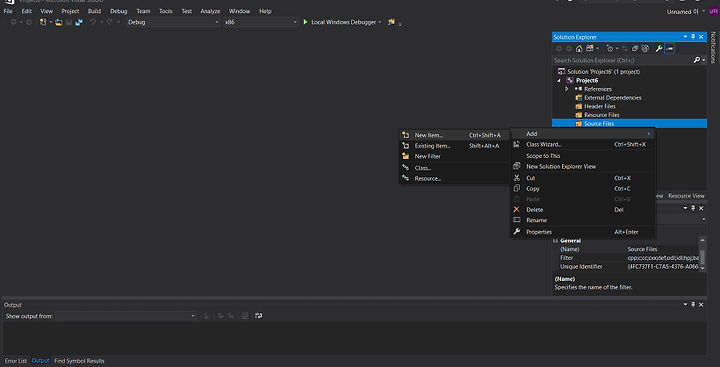Viewport: 720px width, 367px height.
Task: Collapse the General properties category
Action: (x=555, y=241)
